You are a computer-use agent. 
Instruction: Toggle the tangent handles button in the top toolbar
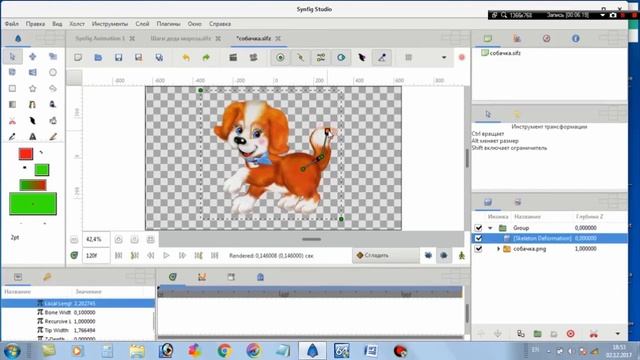[x=321, y=58]
